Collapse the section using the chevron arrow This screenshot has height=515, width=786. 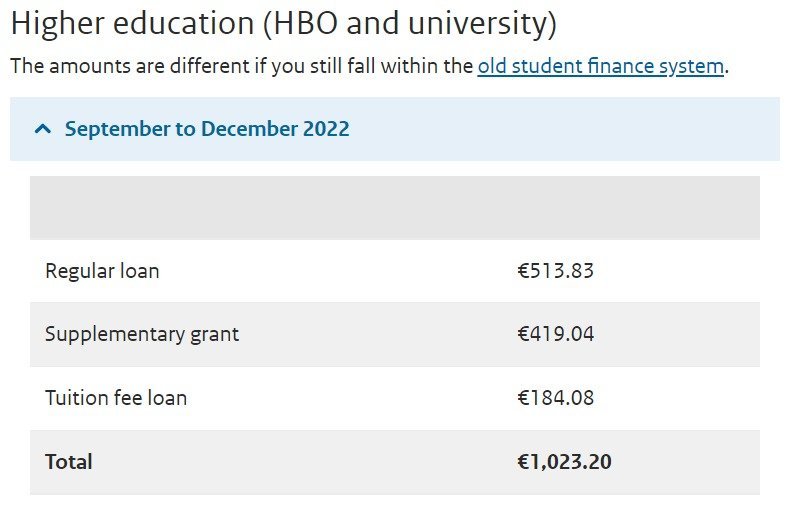coord(42,129)
